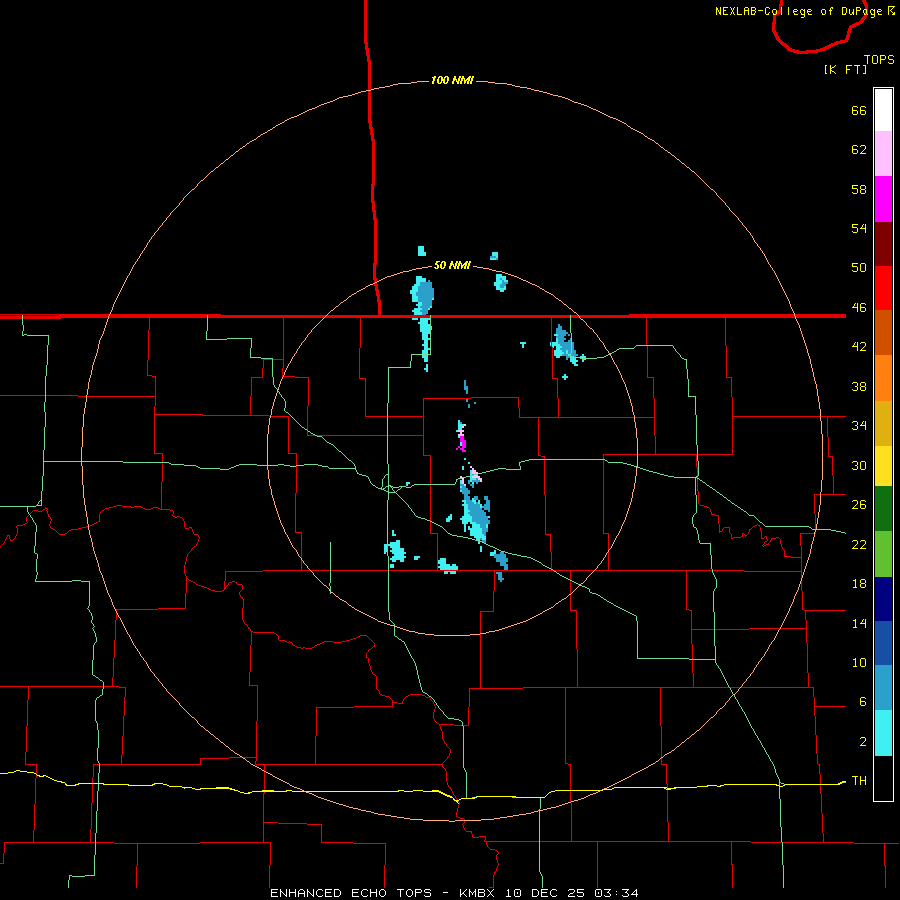Click the '10 DEC 25' date text

(x=545, y=893)
